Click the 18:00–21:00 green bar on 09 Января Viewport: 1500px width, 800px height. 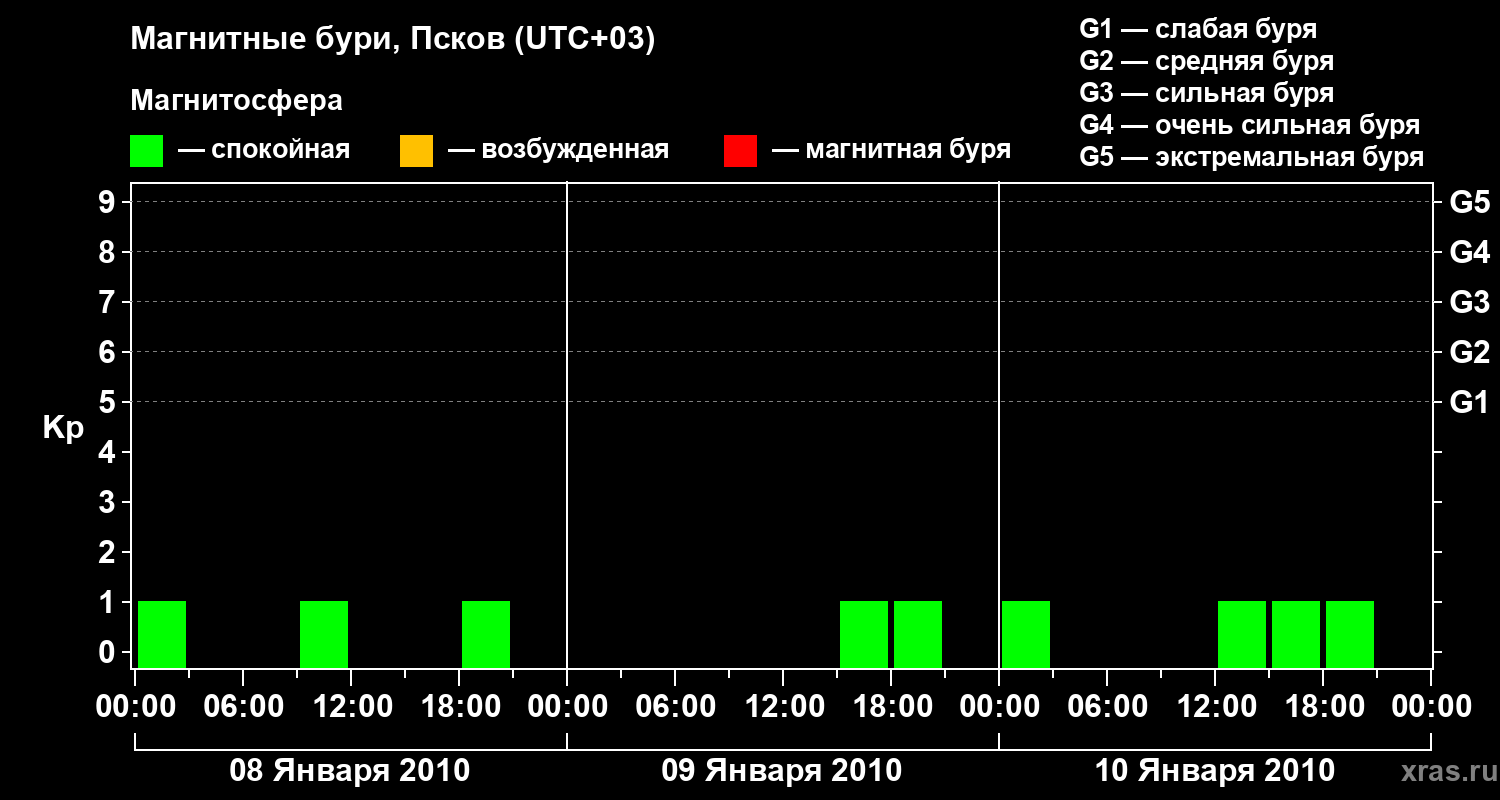coord(918,634)
